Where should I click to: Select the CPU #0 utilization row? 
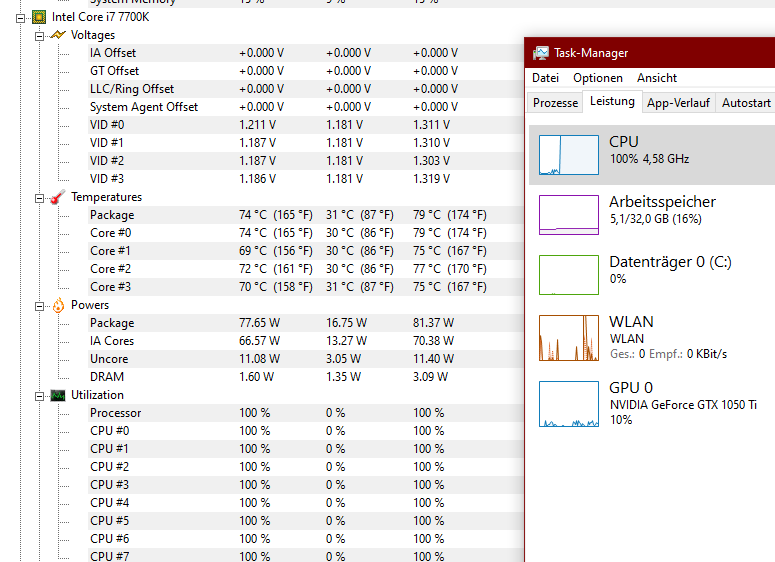[305, 431]
